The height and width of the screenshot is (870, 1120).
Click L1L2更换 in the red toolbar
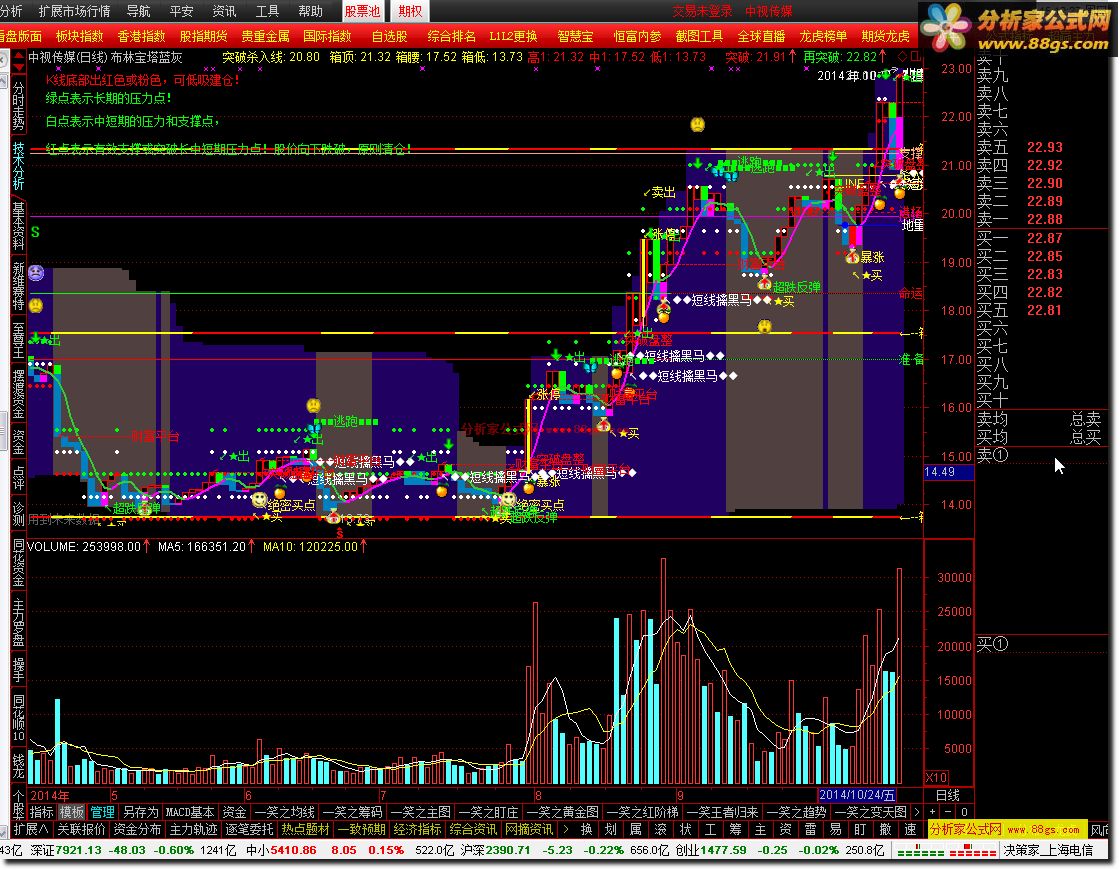tap(514, 36)
